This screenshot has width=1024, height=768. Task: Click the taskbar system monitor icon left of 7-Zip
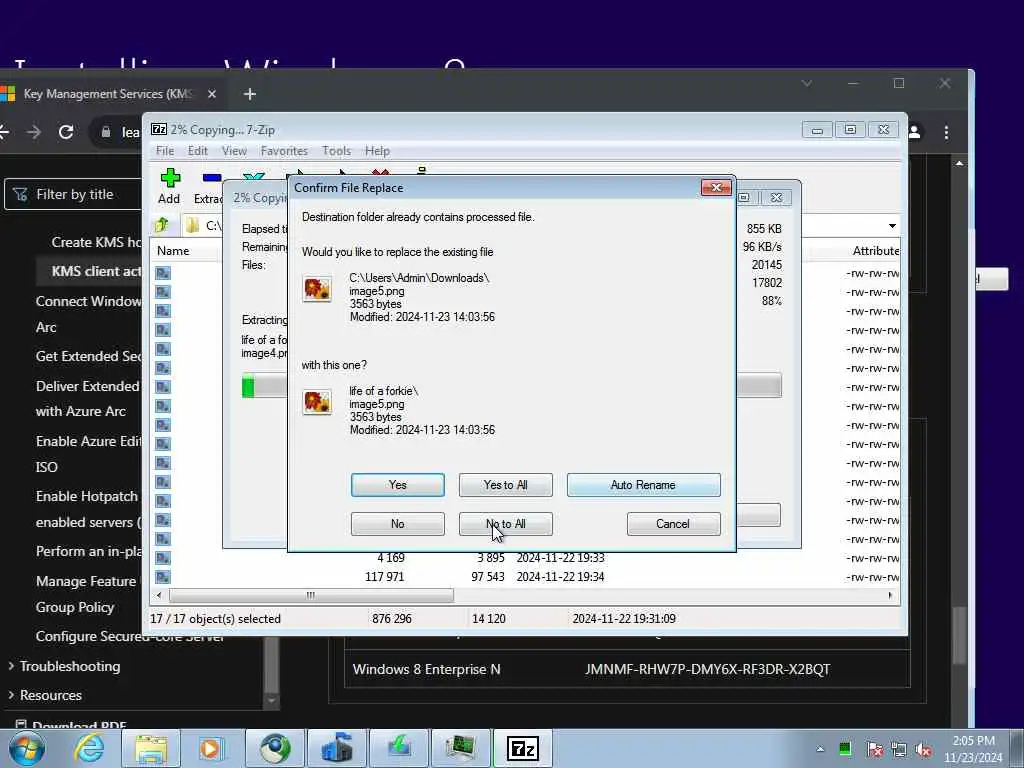[x=460, y=748]
